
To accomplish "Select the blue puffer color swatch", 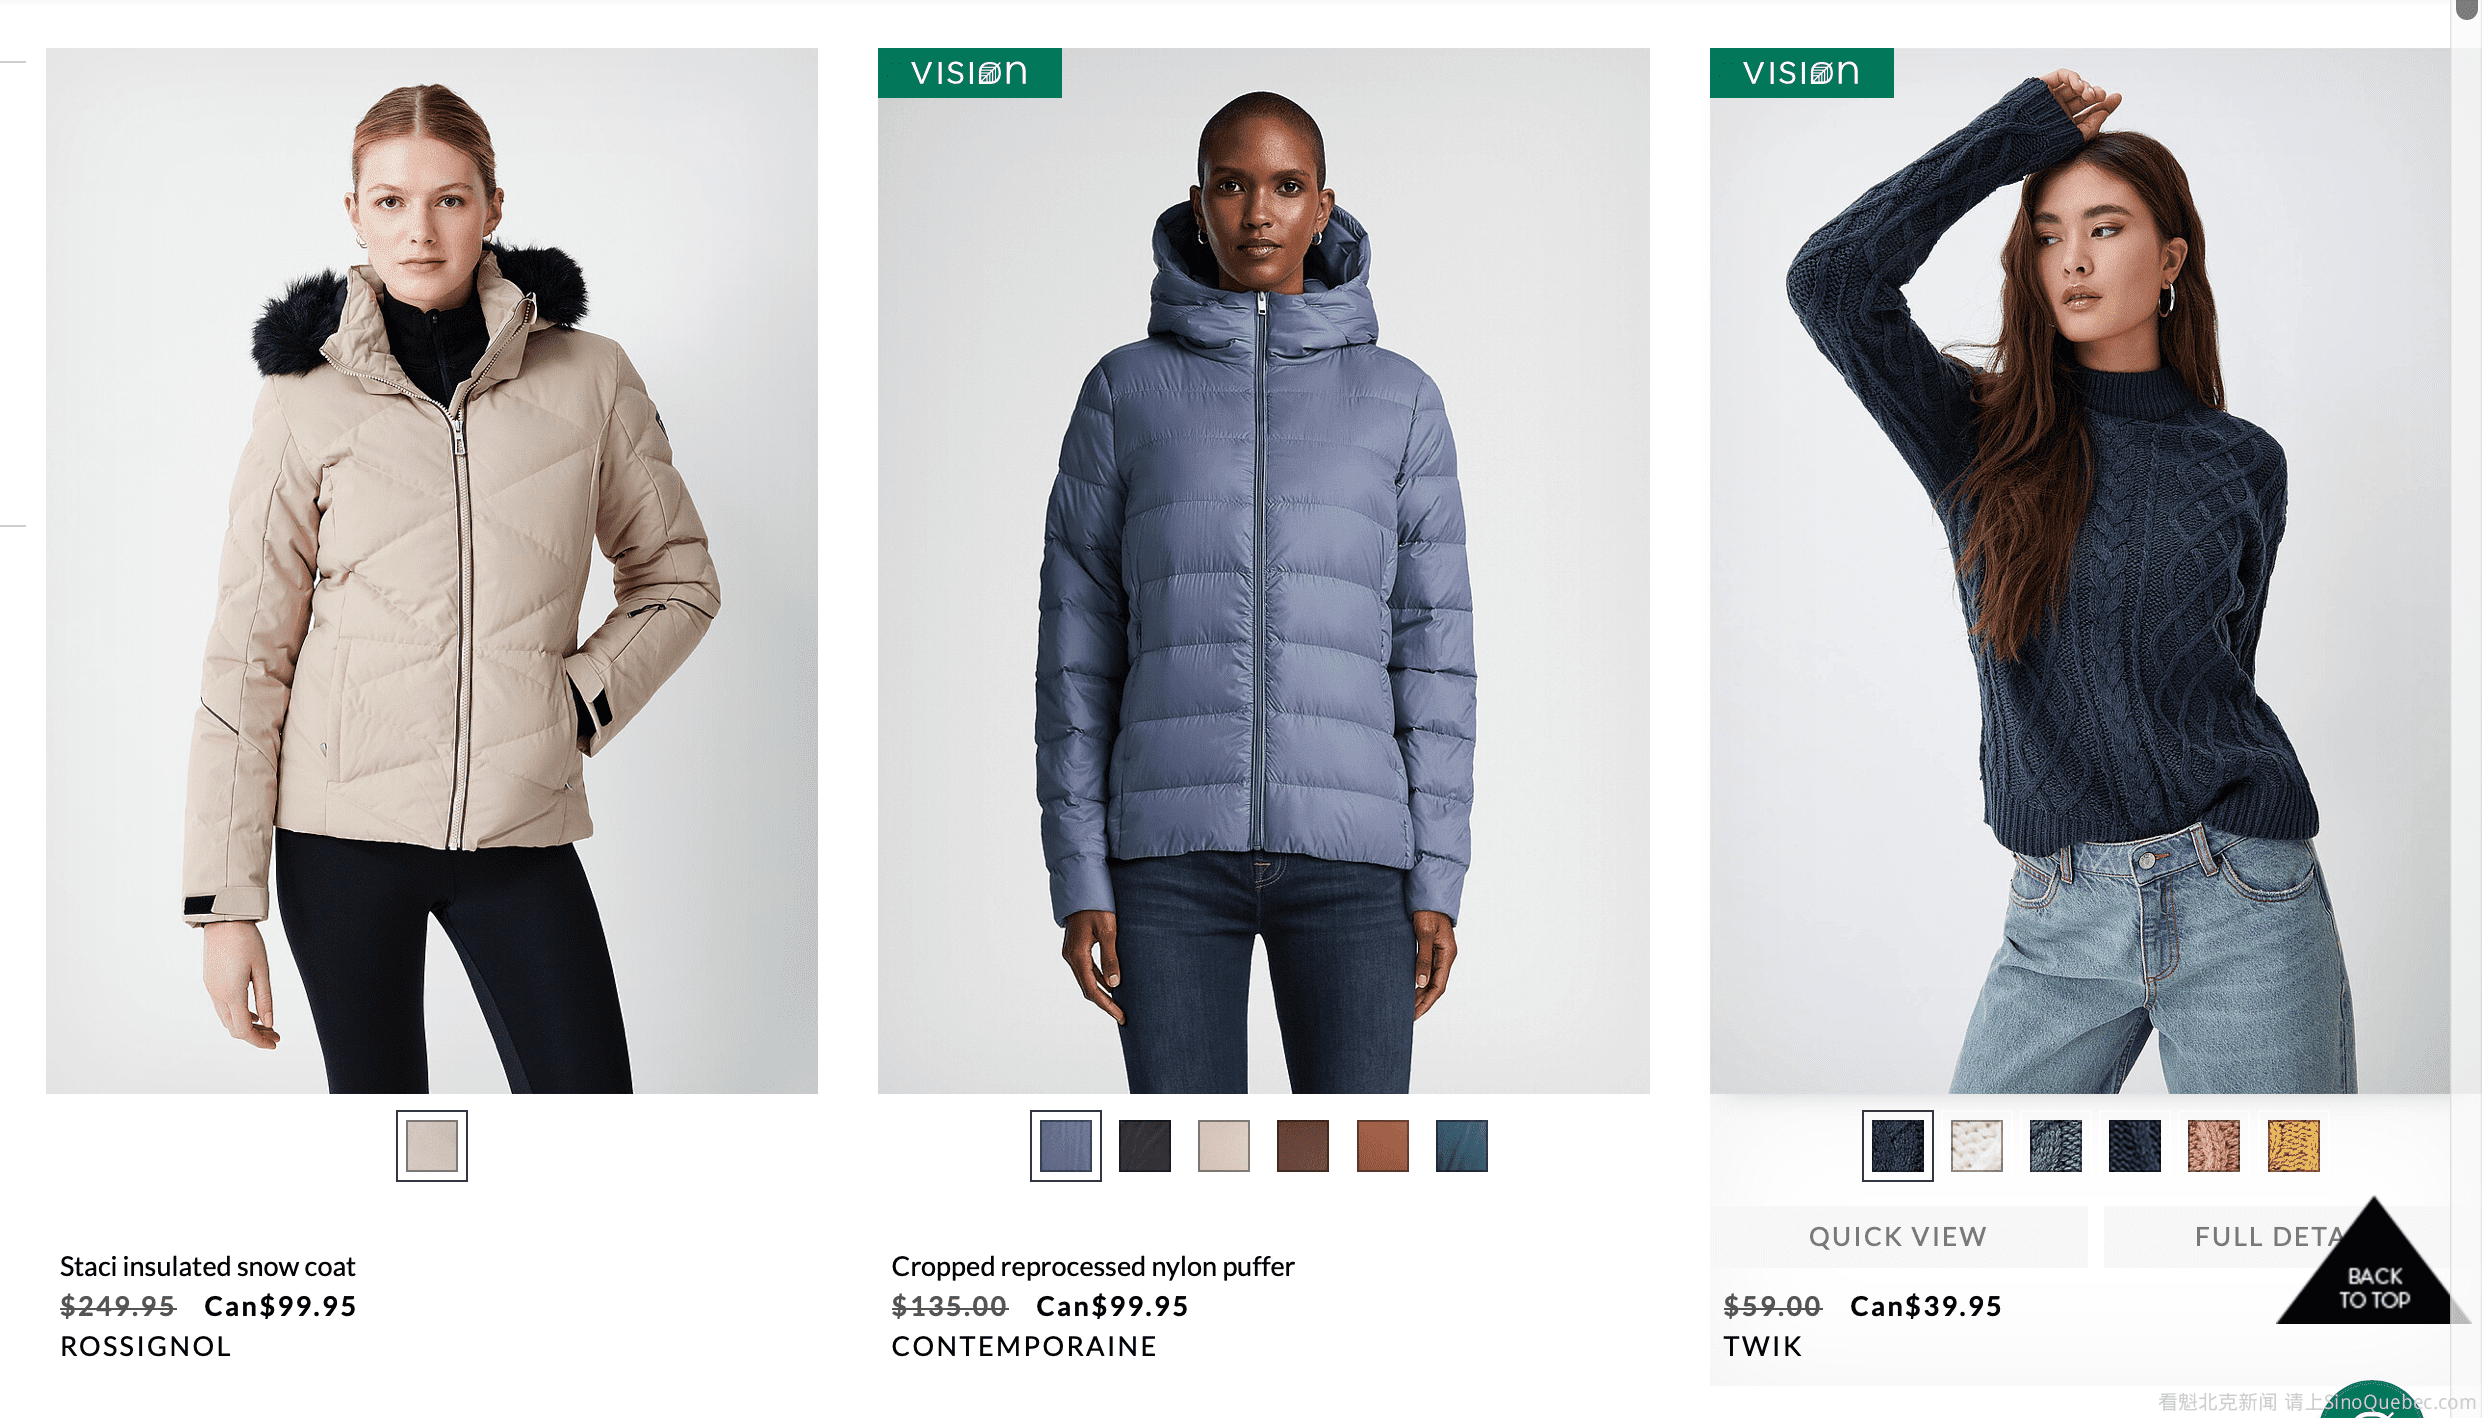I will point(1065,1146).
